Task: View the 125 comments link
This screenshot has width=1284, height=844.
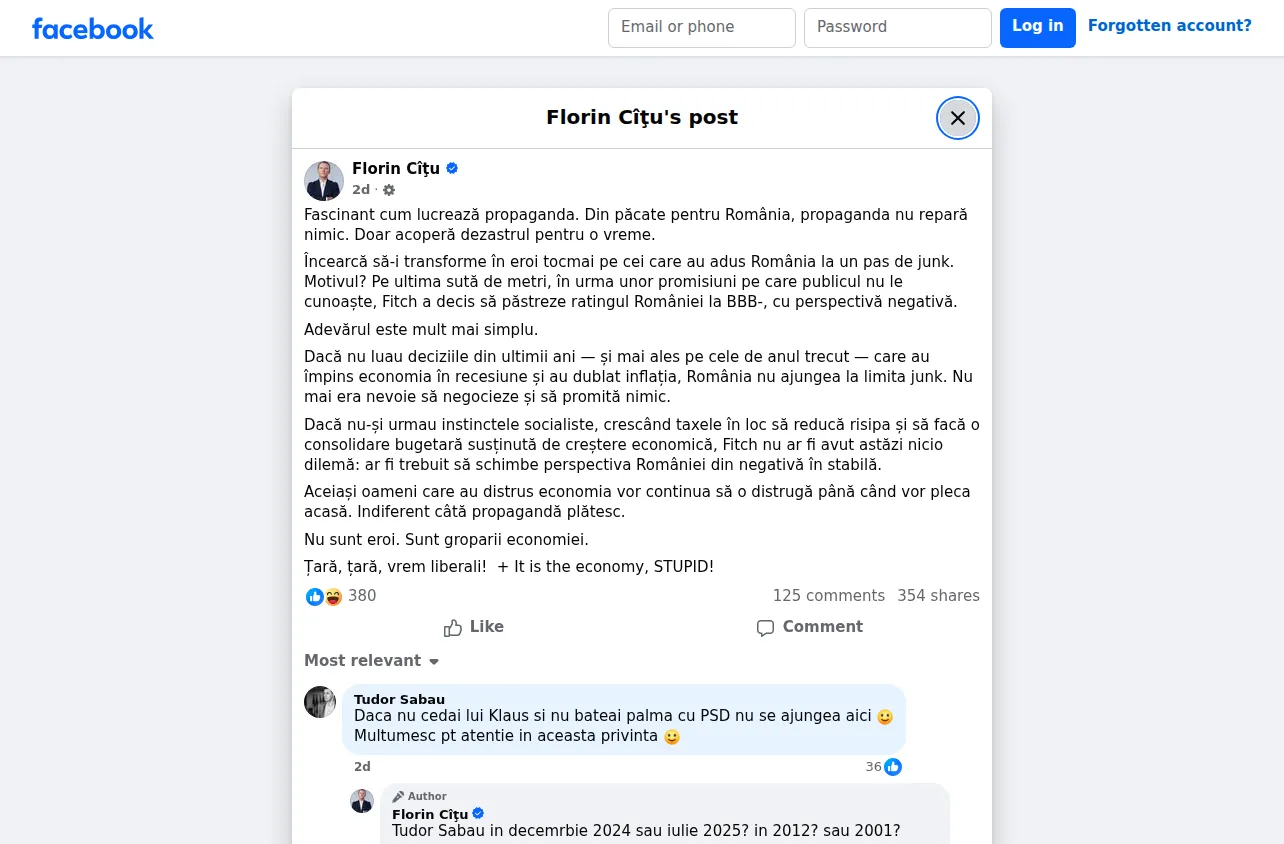Action: 829,596
